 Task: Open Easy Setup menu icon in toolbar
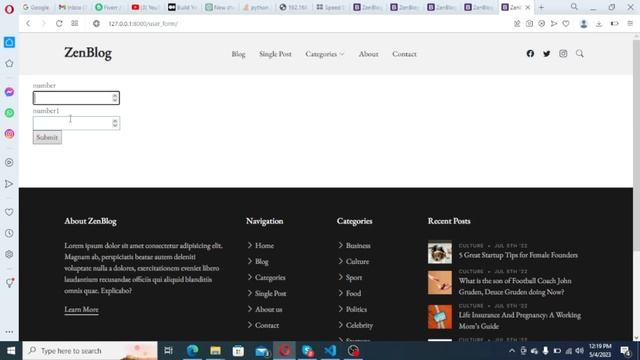tap(630, 24)
